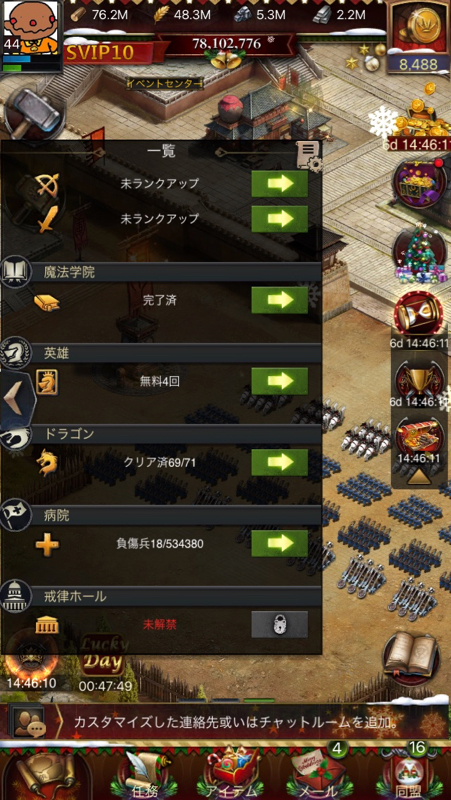Open the purple treasure chest icon
Viewport: 451px width, 800px height.
(x=419, y=184)
